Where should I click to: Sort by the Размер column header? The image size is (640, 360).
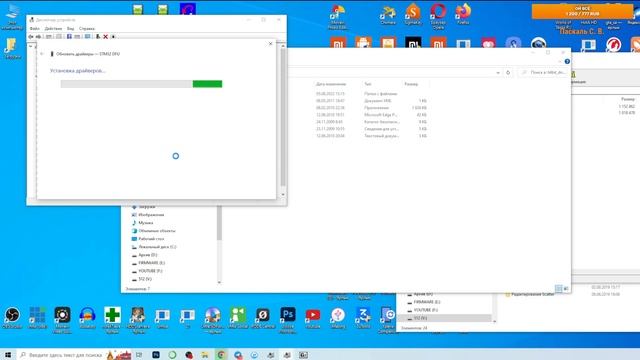pos(411,84)
